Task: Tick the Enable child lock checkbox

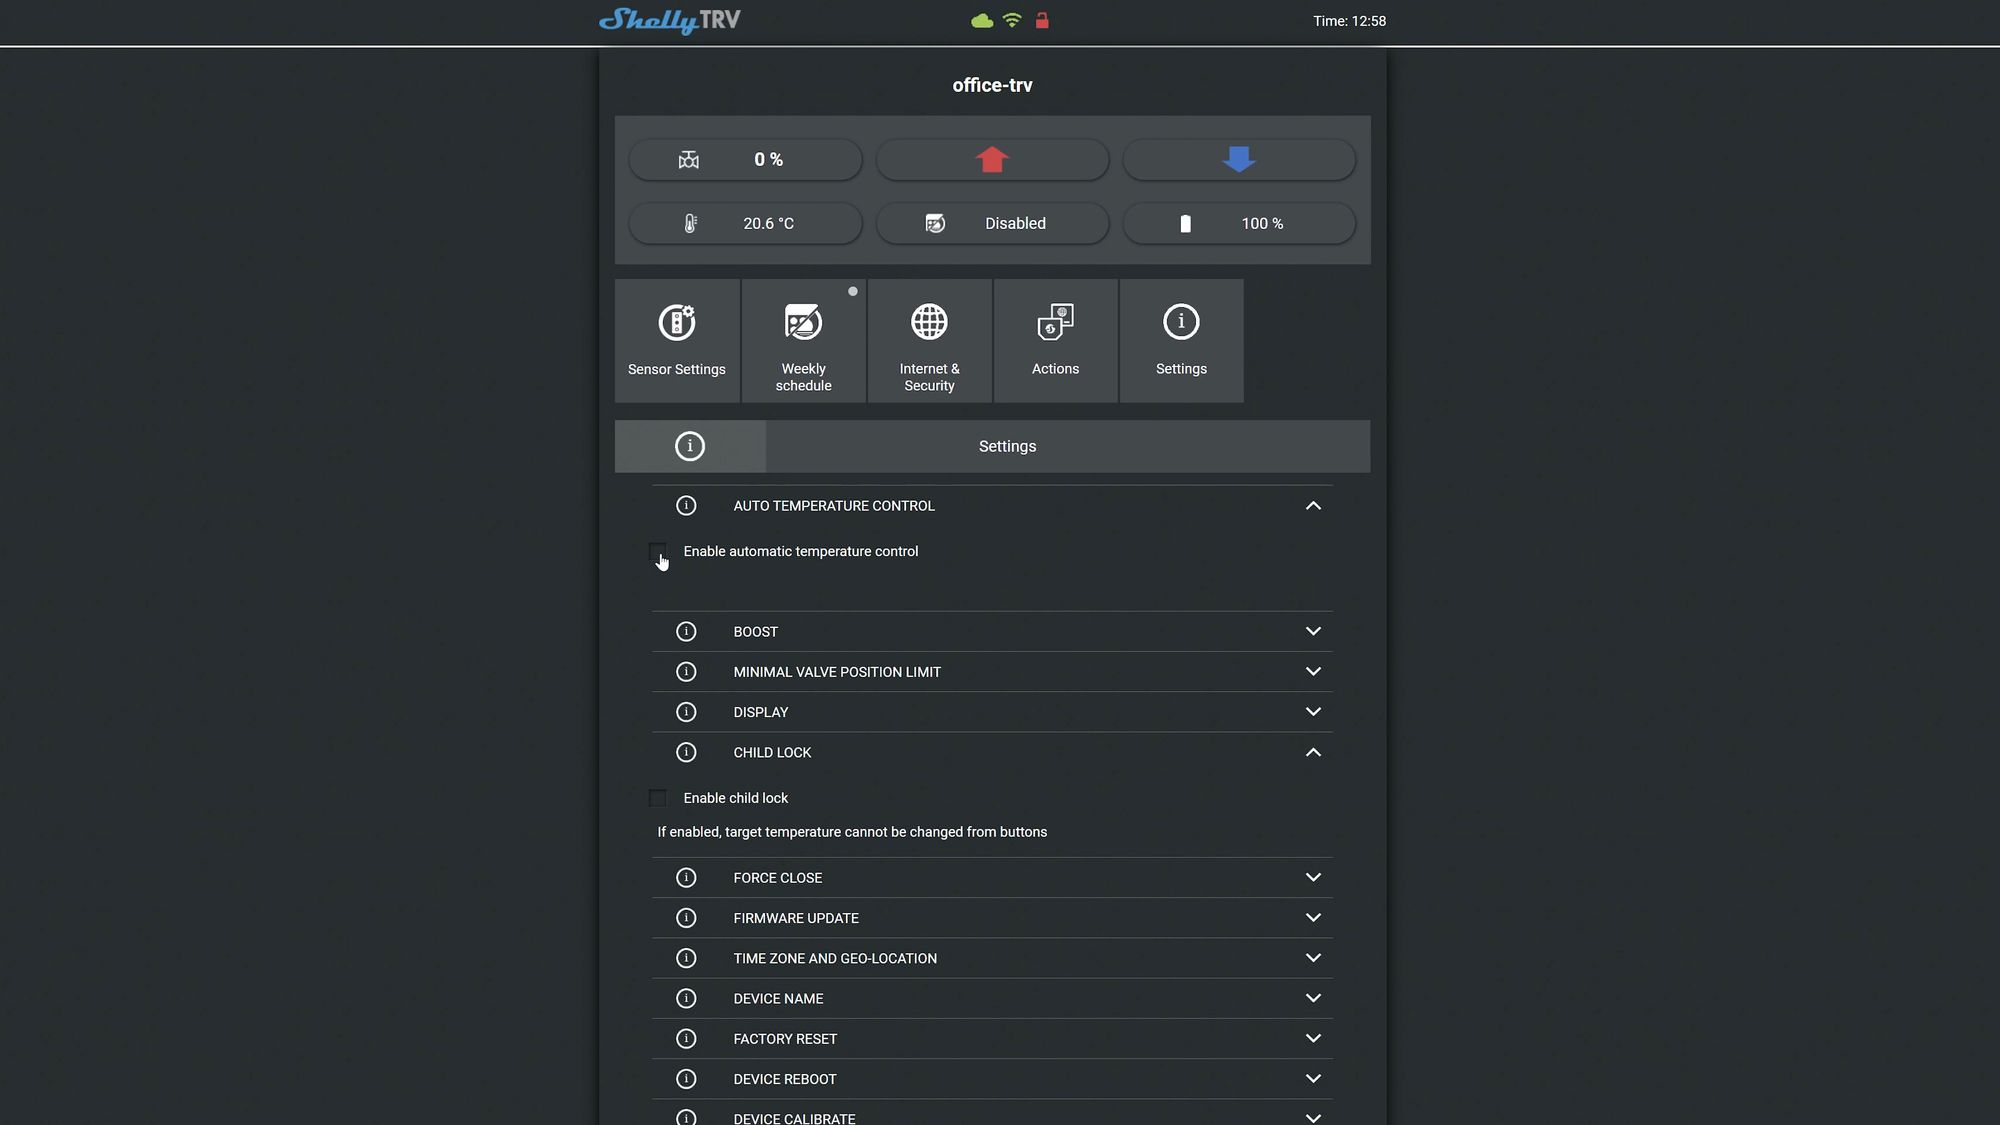Action: (657, 798)
